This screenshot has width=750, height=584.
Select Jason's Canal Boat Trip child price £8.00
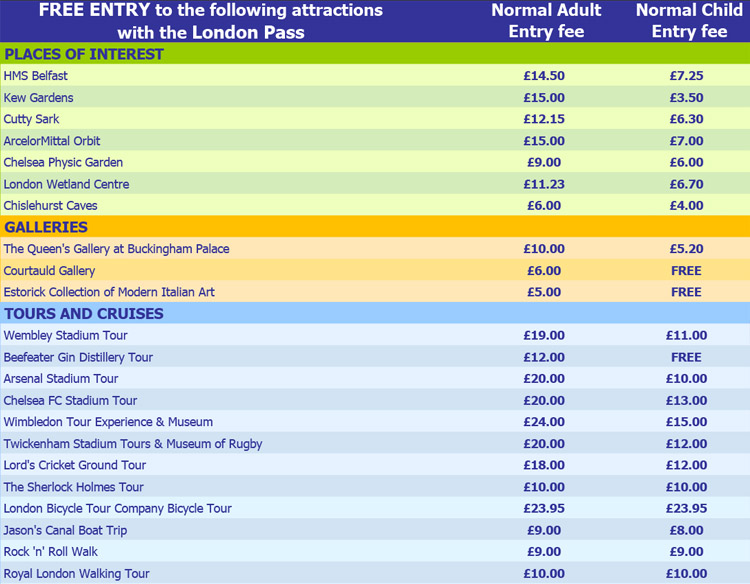tap(687, 530)
